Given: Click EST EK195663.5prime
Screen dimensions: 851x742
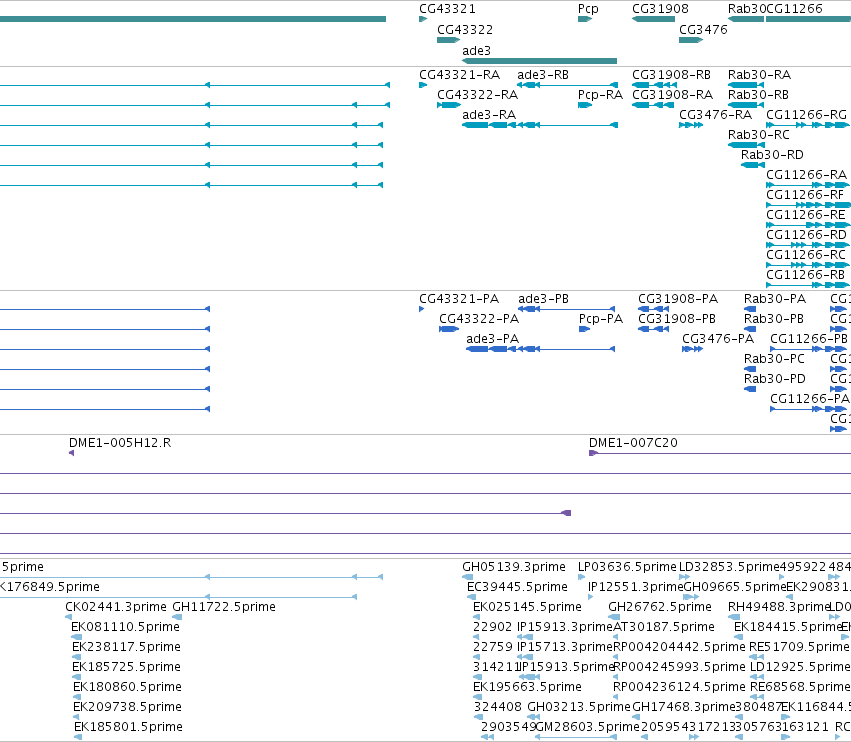Looking at the screenshot, I should tap(527, 687).
